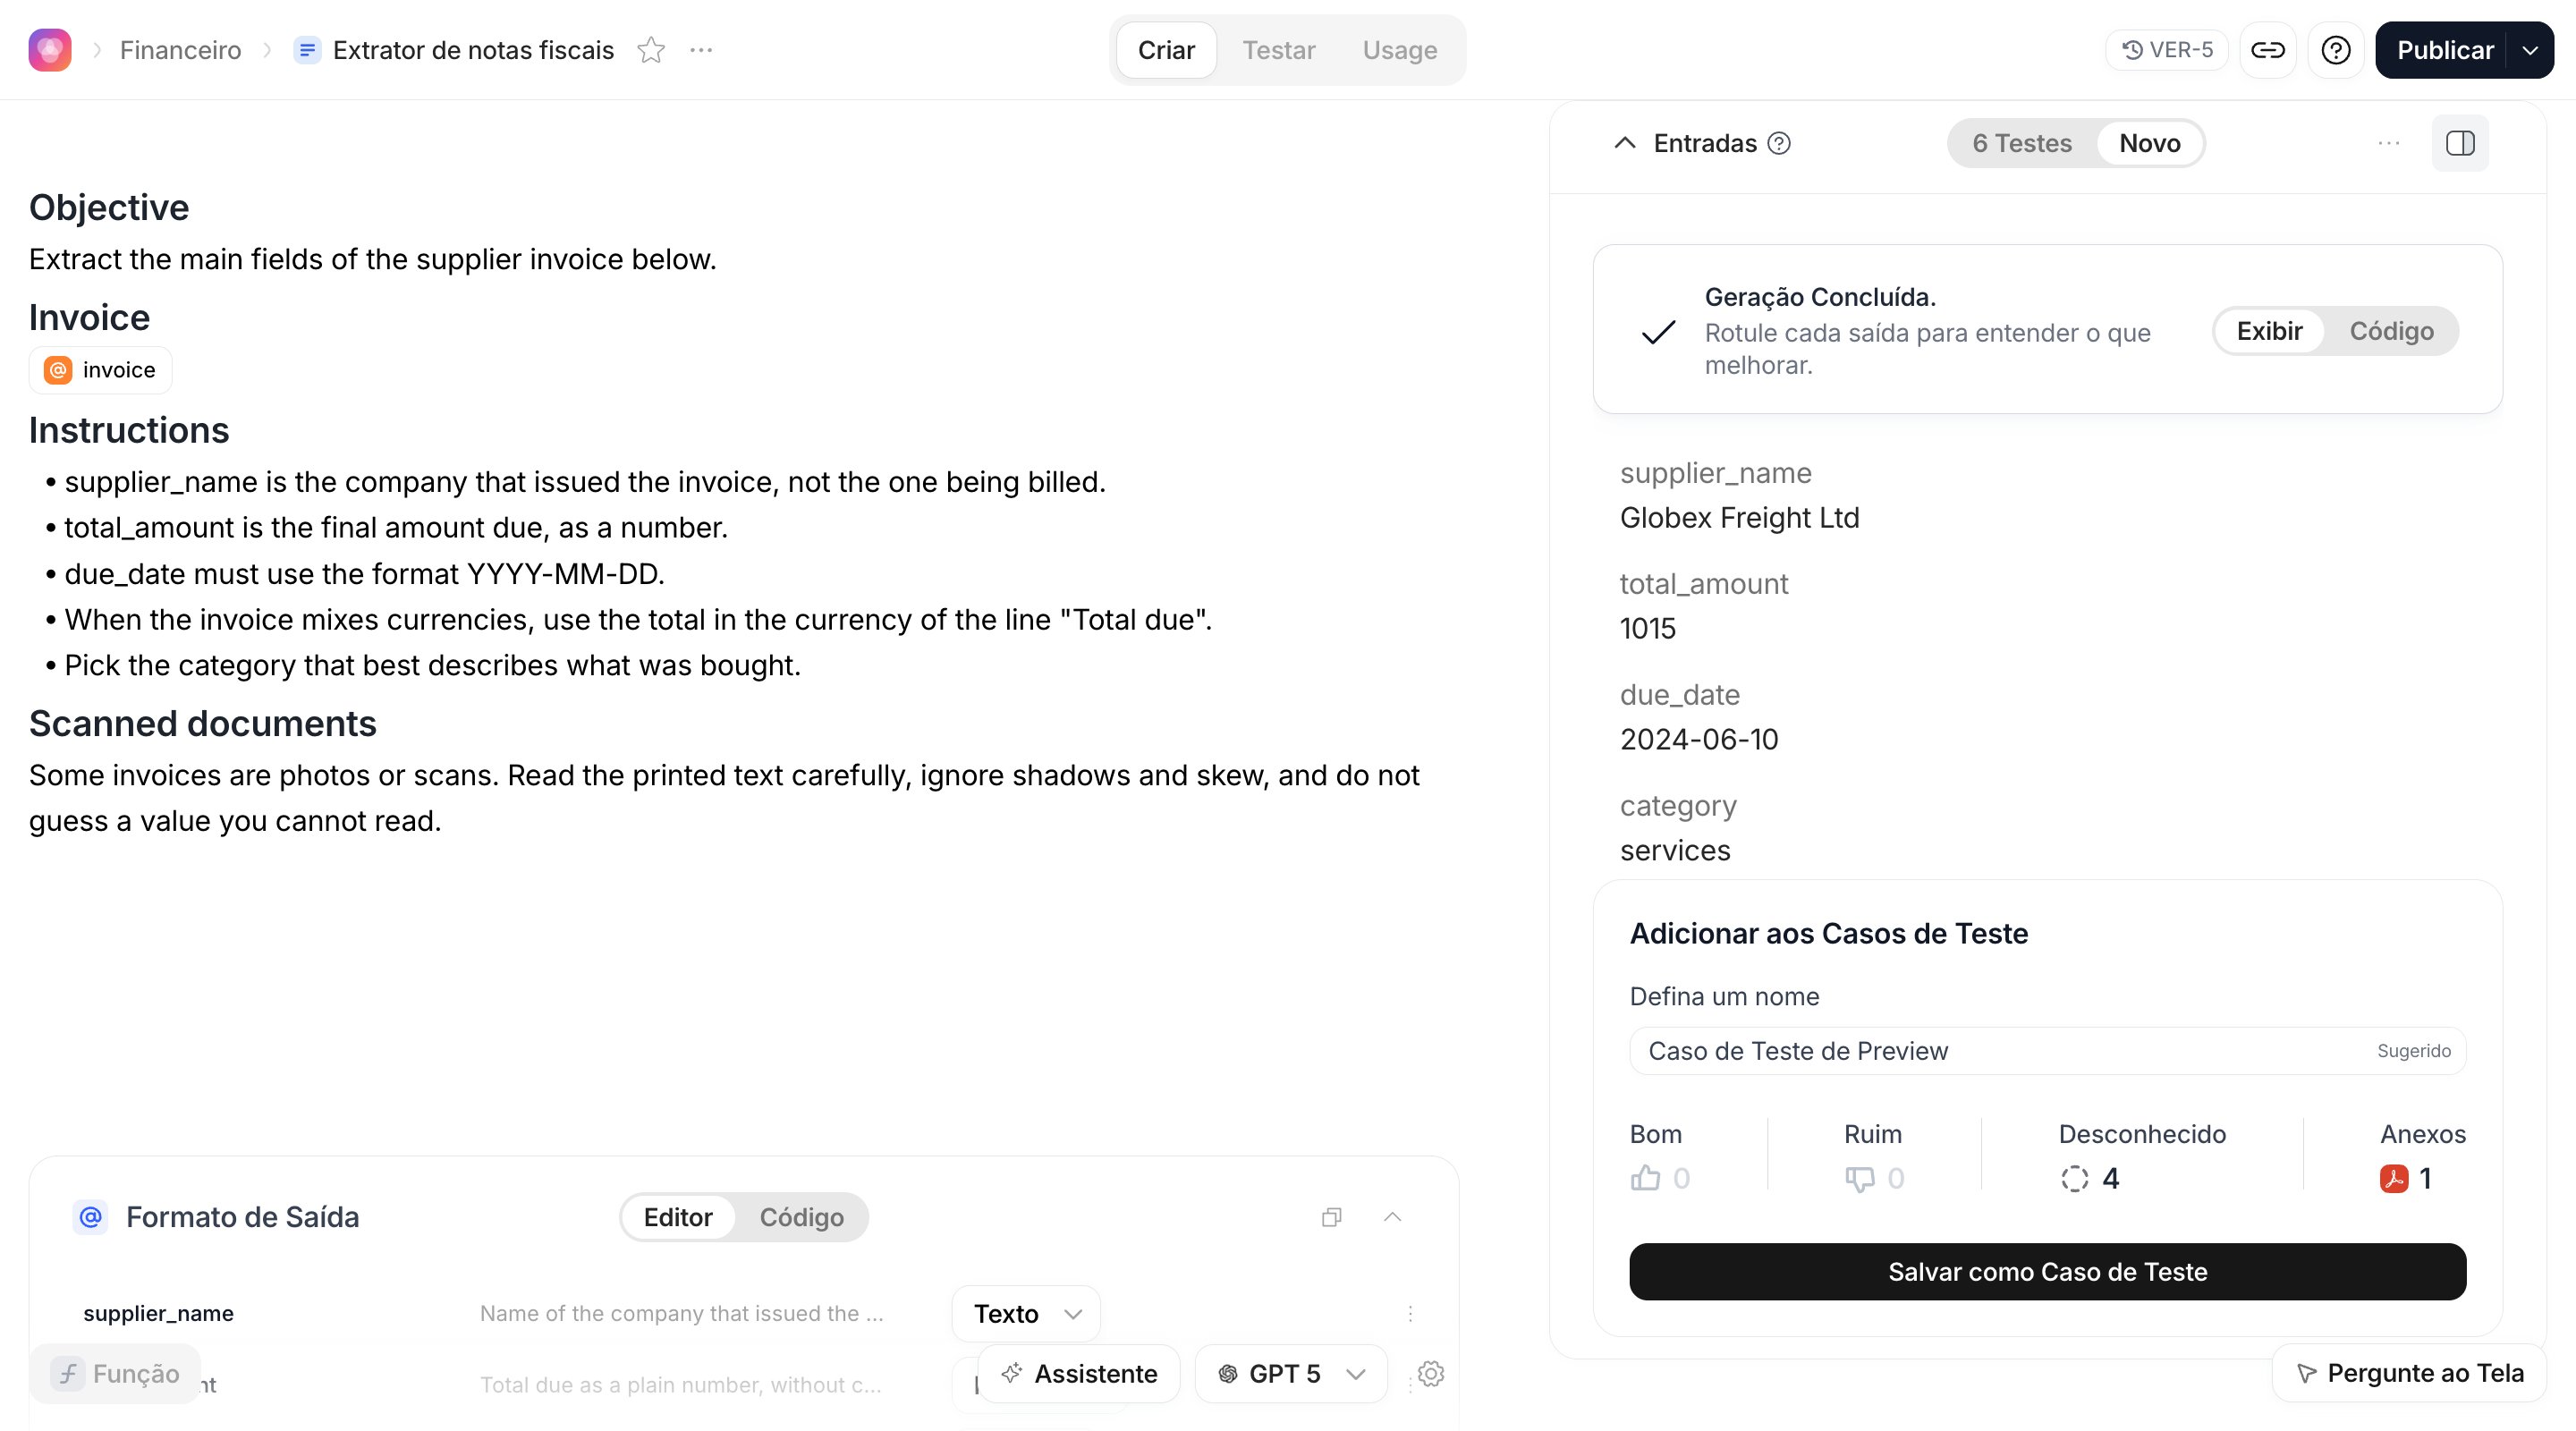The image size is (2576, 1431).
Task: Copy the share link icon
Action: (2267, 50)
